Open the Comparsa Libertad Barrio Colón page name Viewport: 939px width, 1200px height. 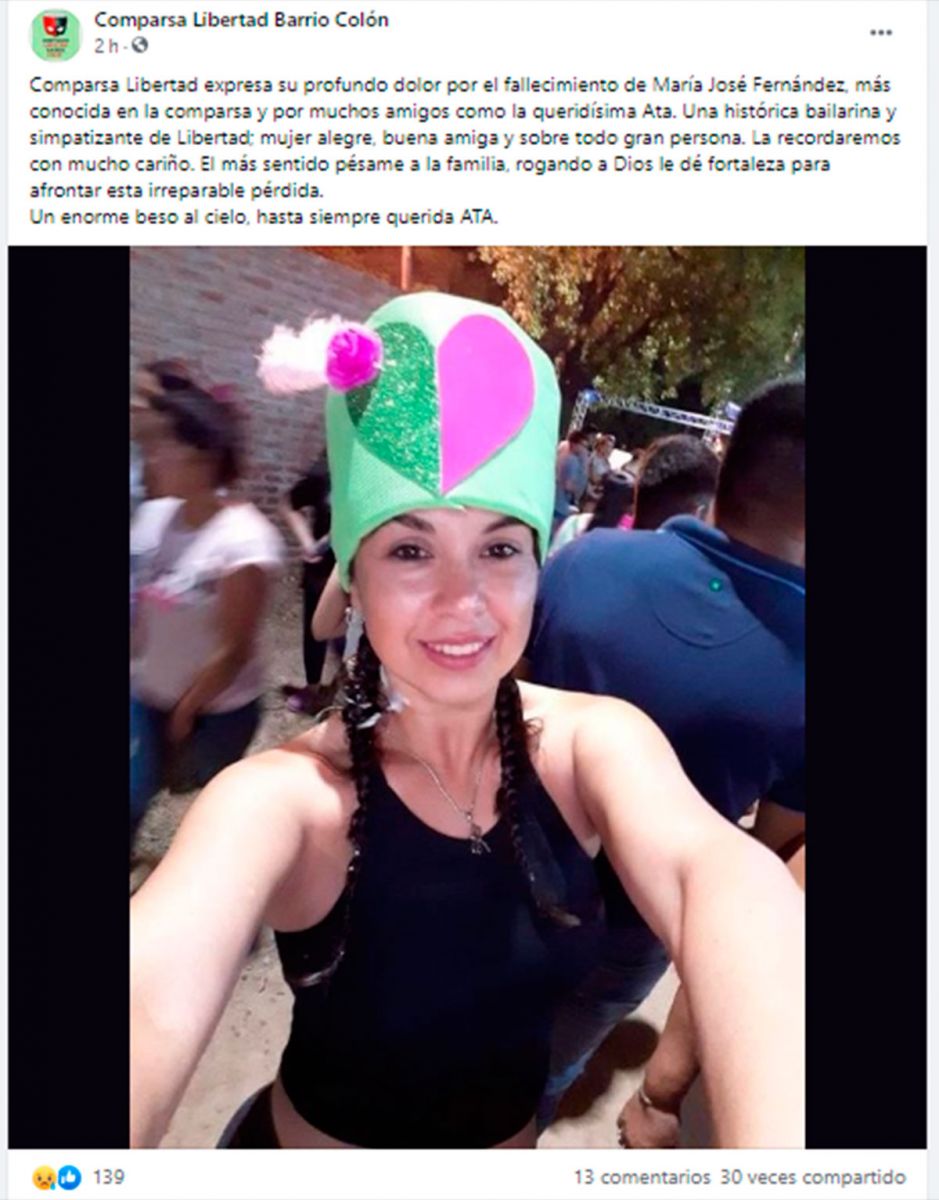tap(241, 20)
